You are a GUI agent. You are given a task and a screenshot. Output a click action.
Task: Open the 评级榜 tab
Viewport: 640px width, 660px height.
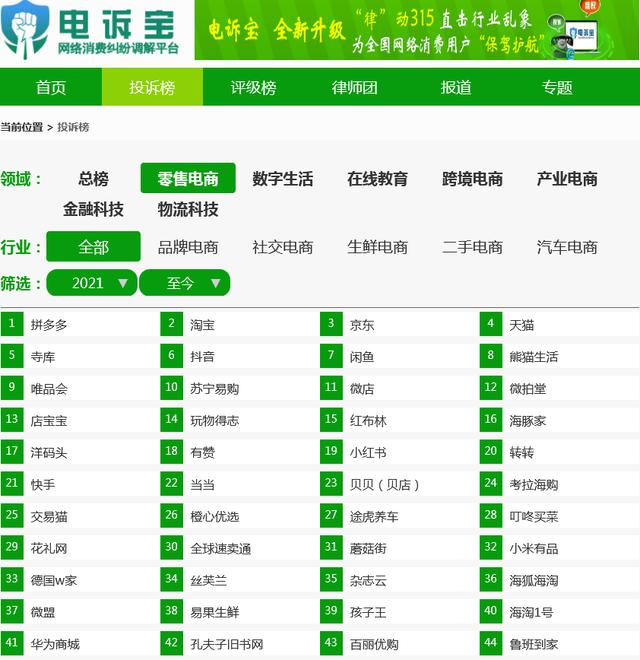click(x=253, y=87)
